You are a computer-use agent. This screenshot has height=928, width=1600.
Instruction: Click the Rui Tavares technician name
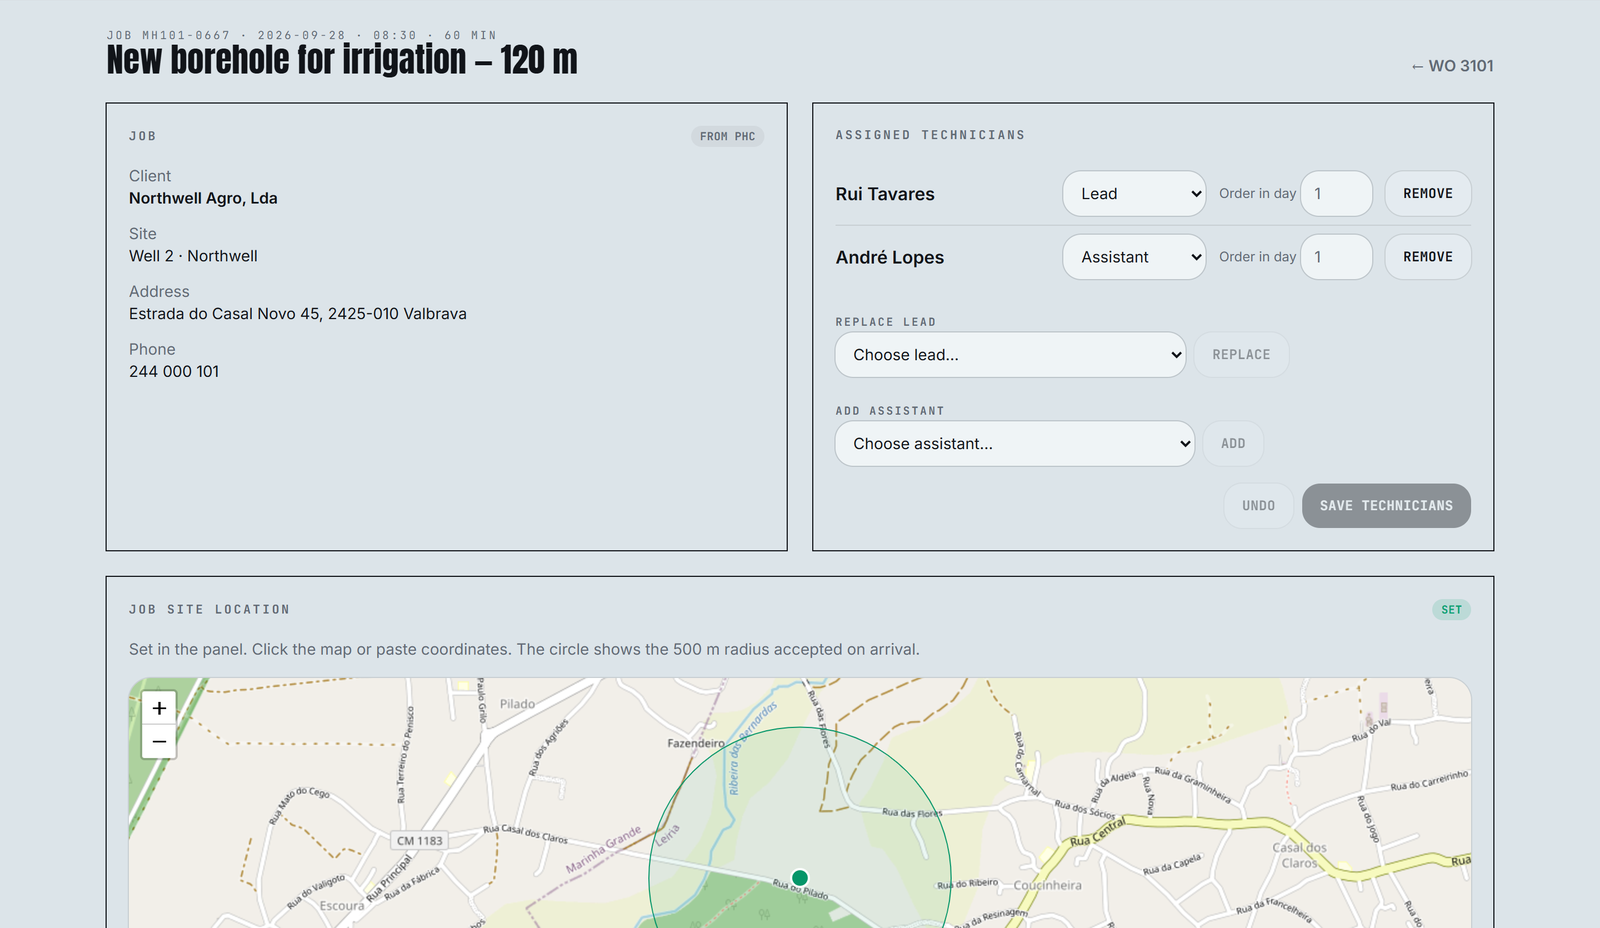coord(885,194)
